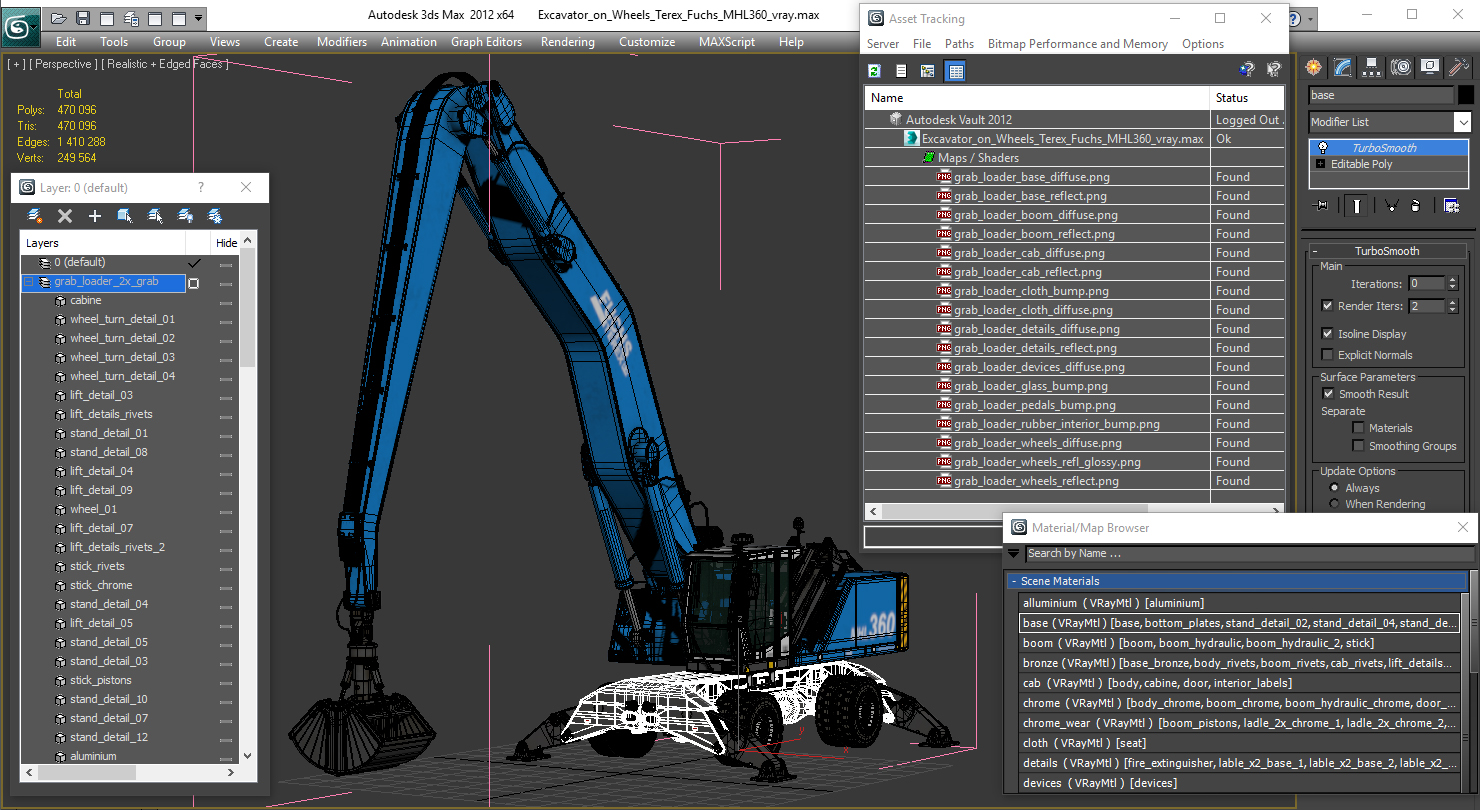This screenshot has width=1480, height=810.
Task: Open the Paths menu in Asset Tracking
Action: tap(959, 44)
